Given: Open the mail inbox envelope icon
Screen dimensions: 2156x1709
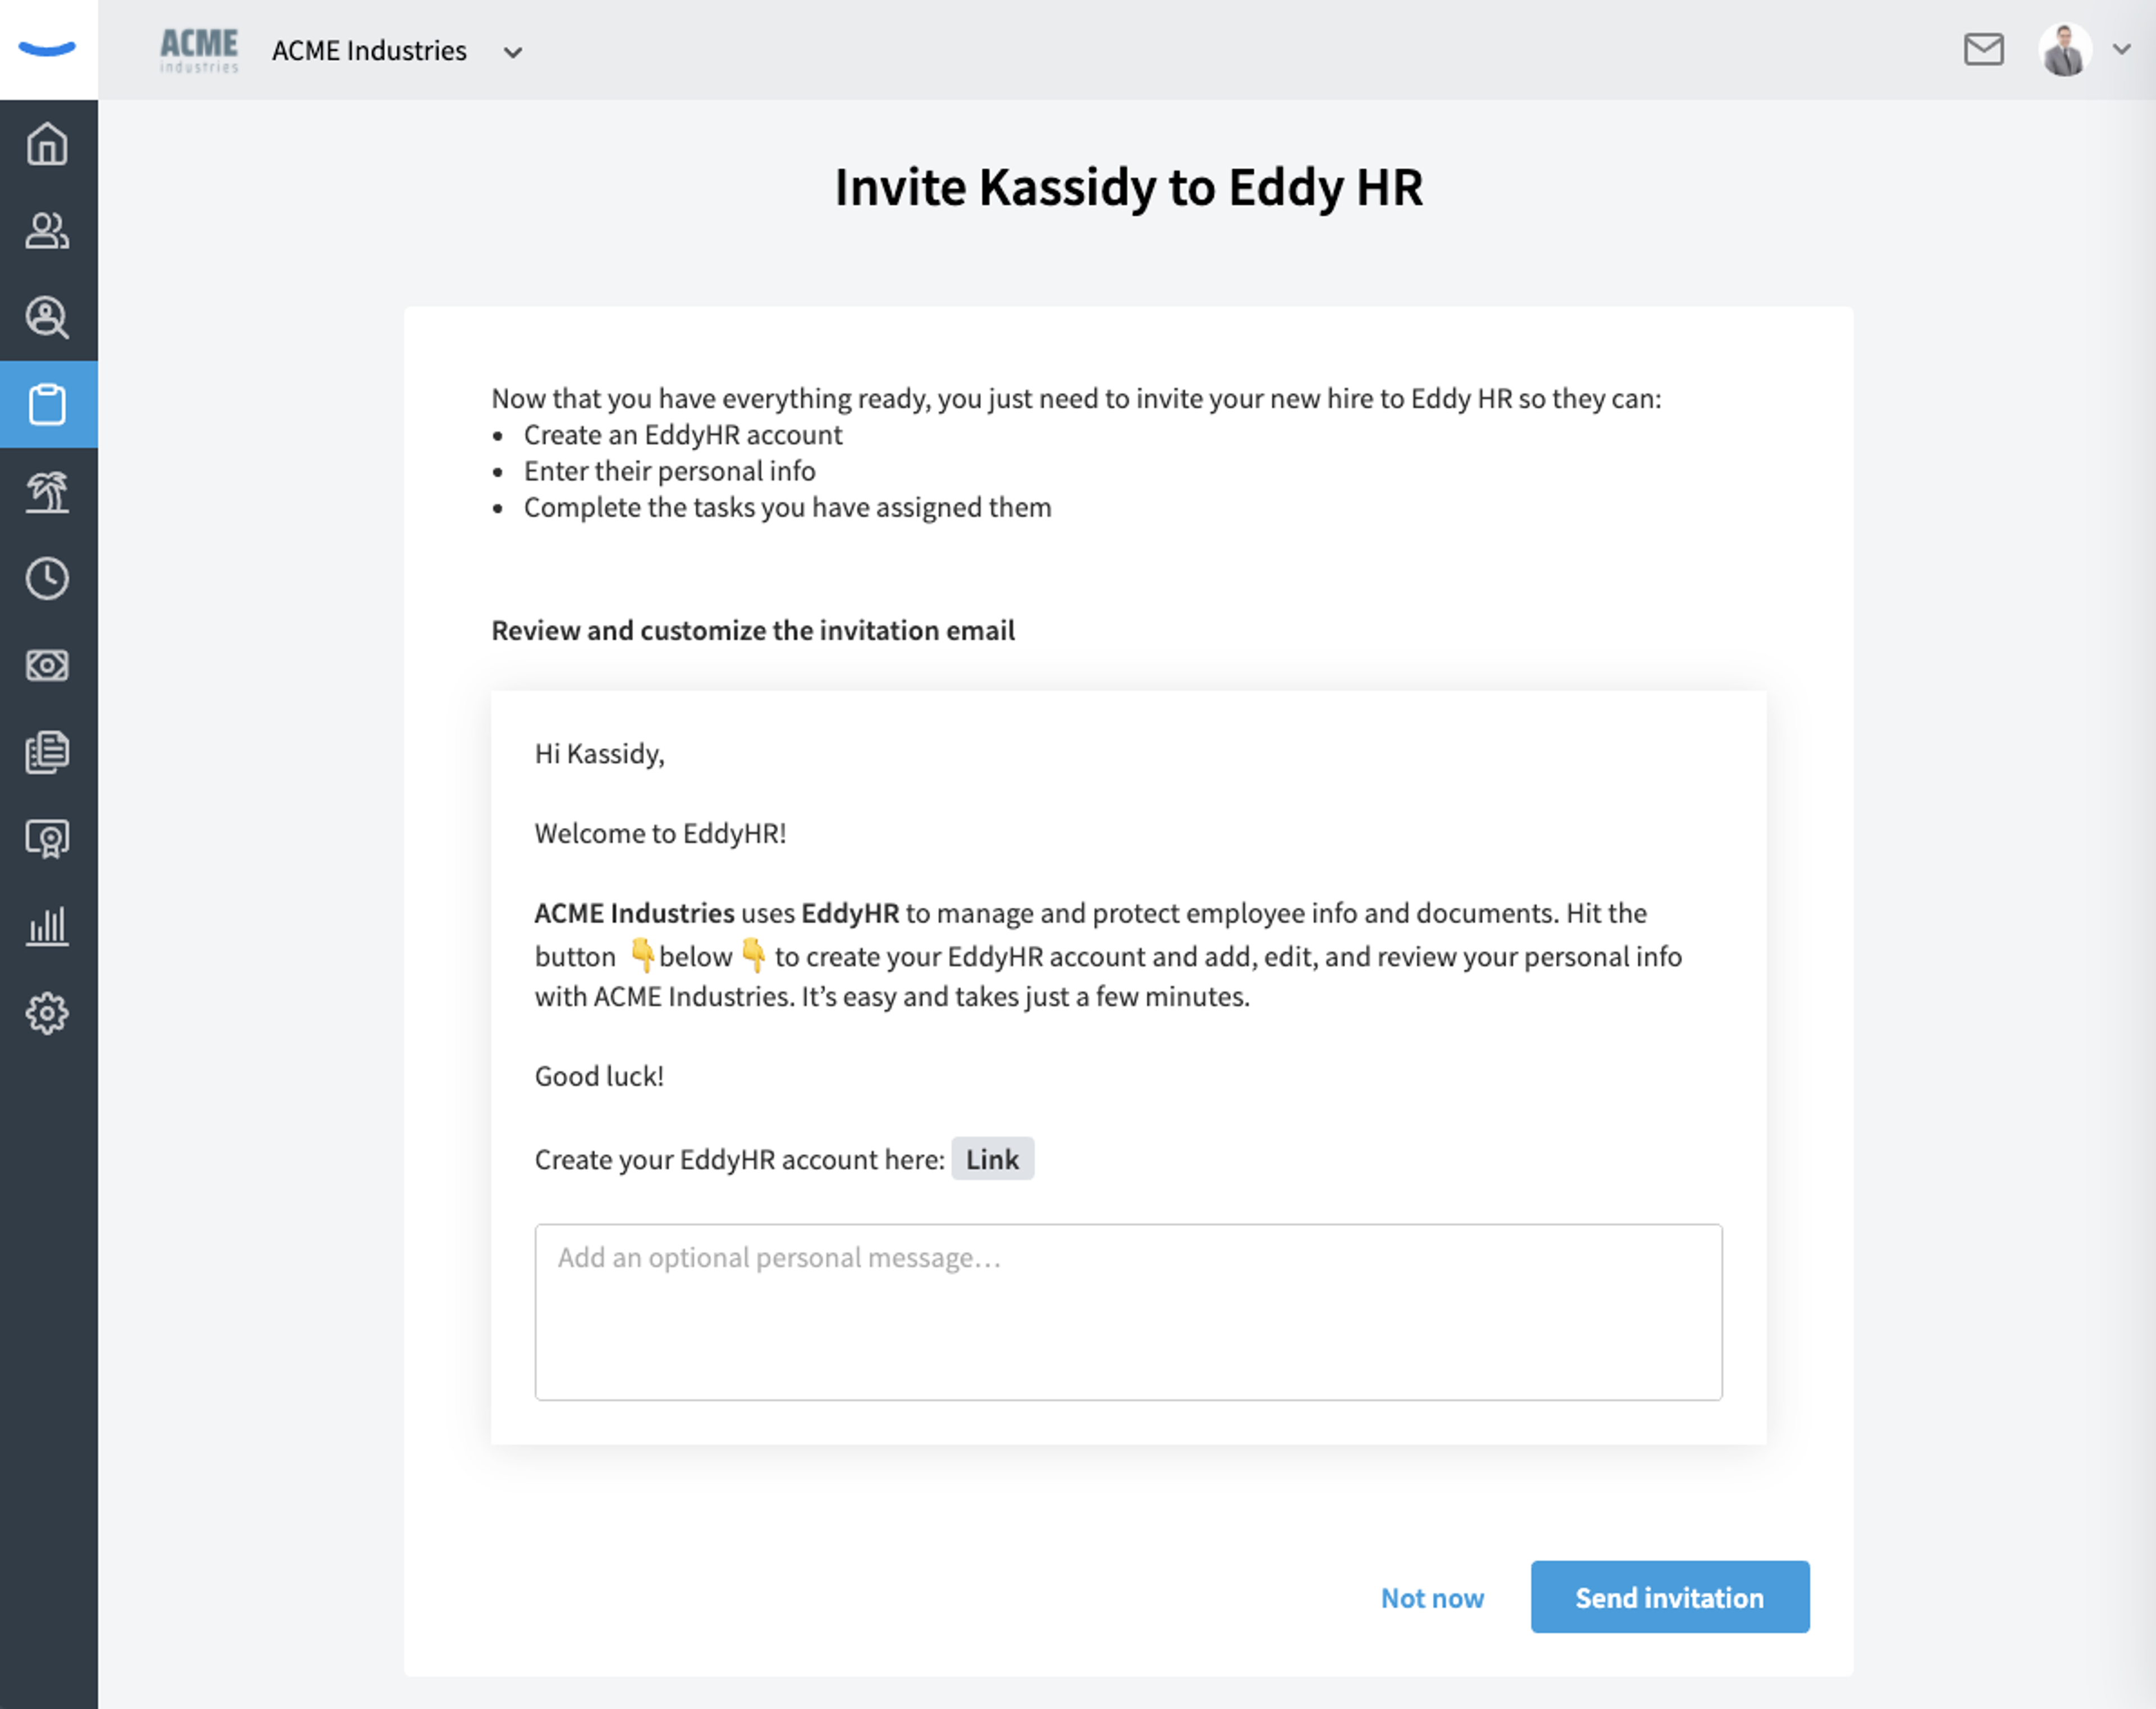Looking at the screenshot, I should tap(1983, 49).
